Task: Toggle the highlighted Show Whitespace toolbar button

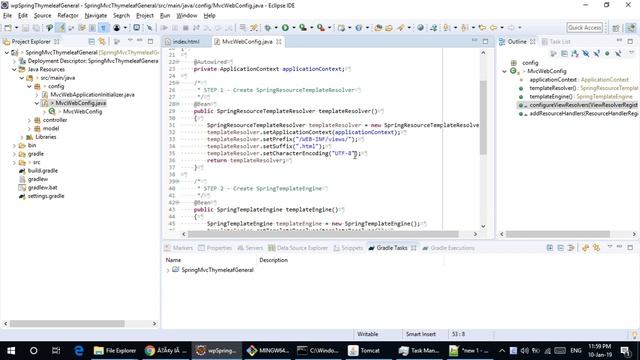Action: 103,28
